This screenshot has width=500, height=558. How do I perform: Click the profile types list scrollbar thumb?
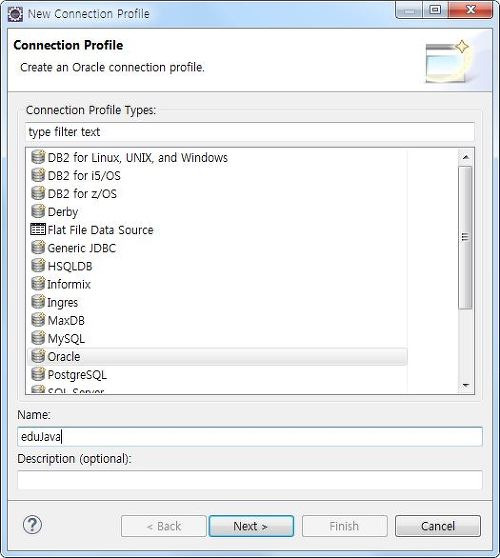(466, 237)
